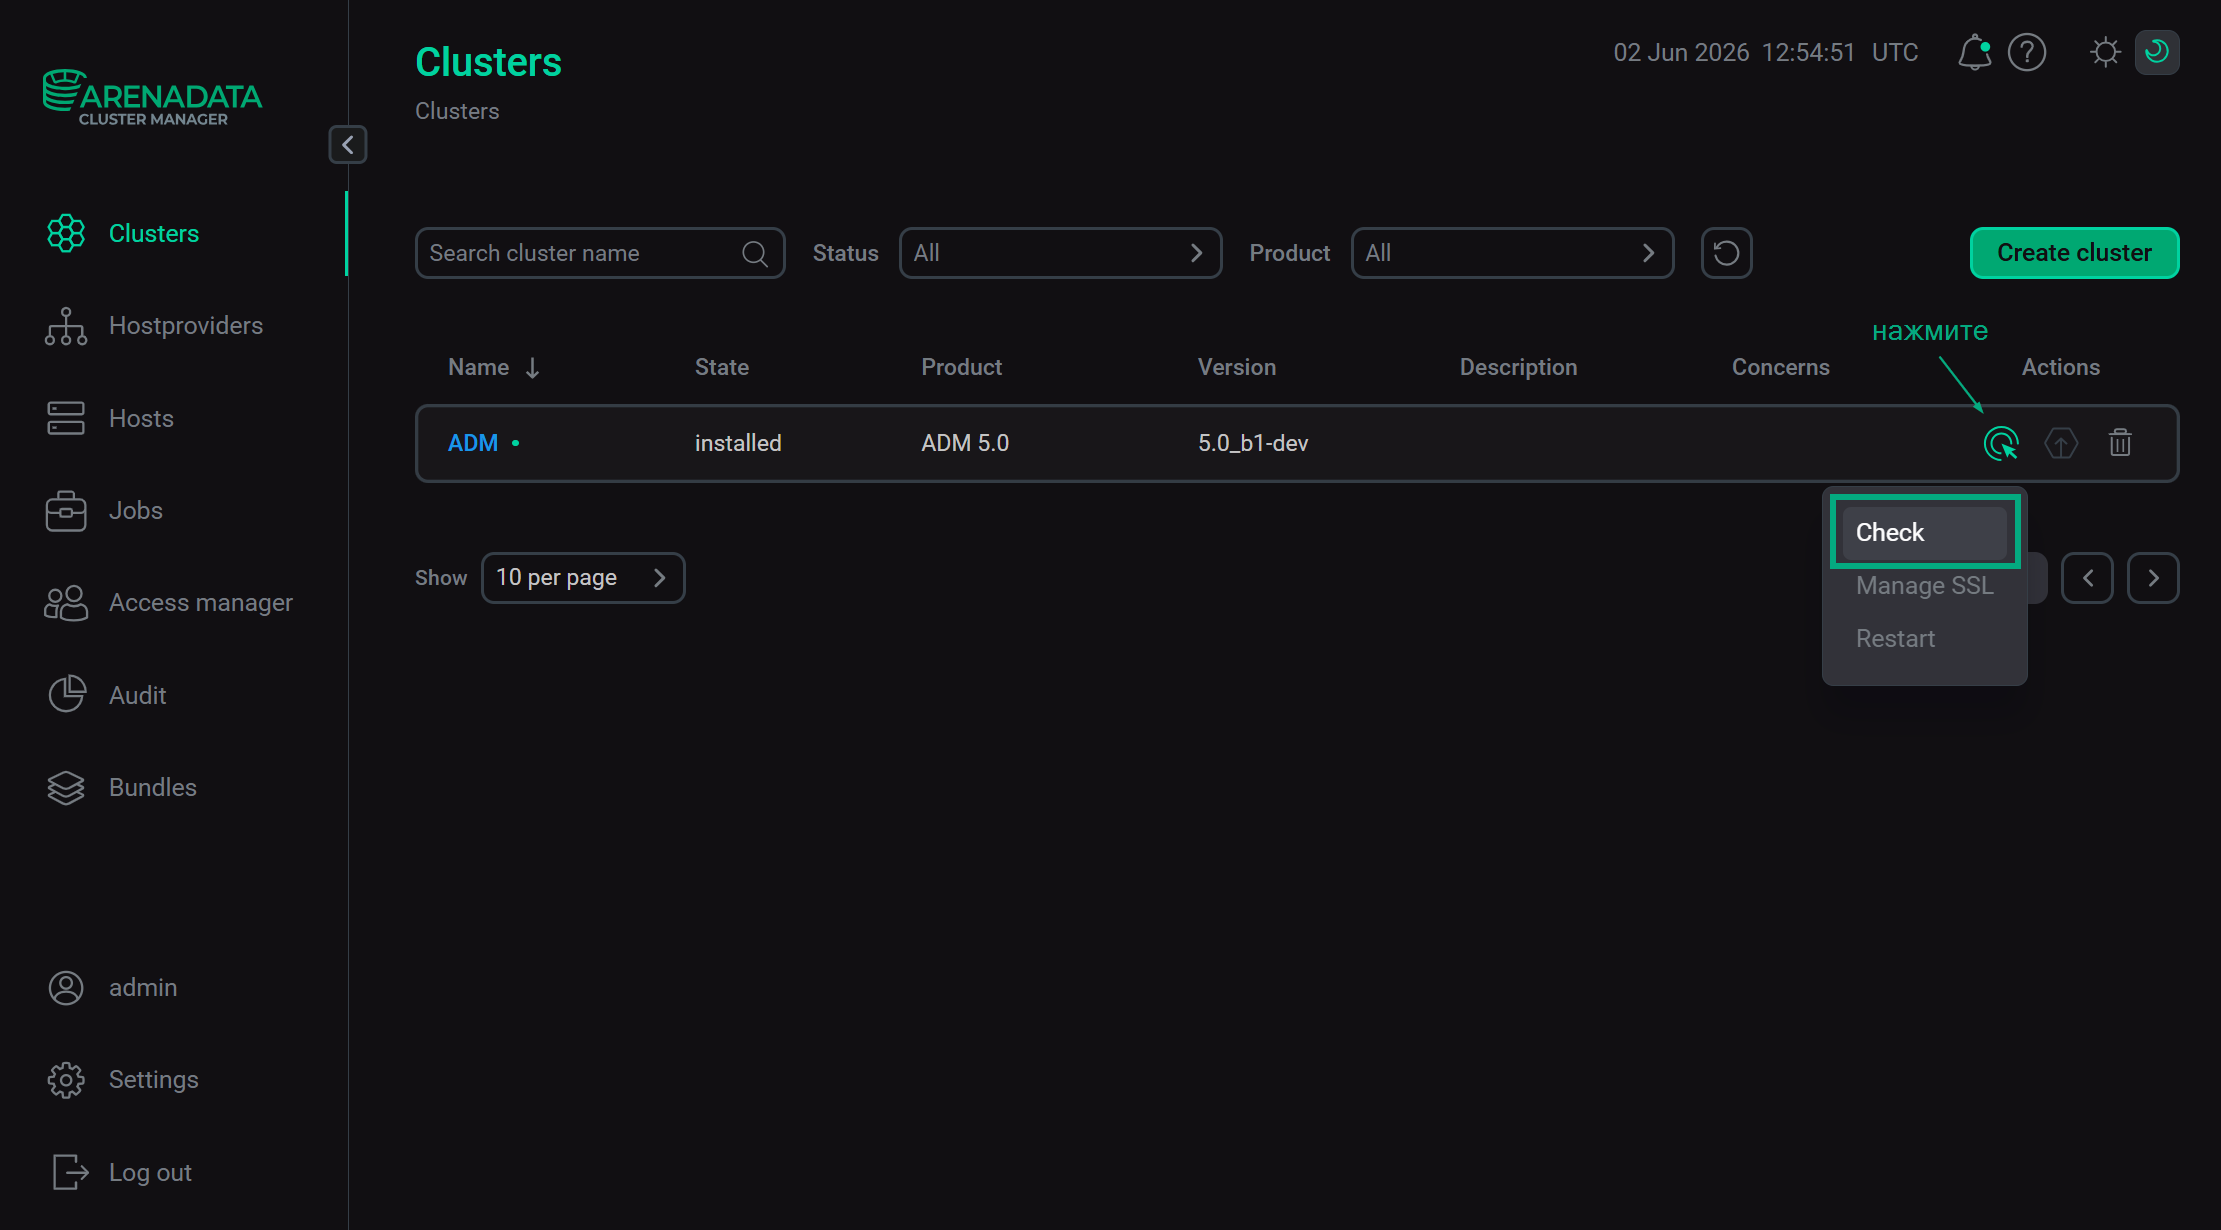Click the Version column header
This screenshot has width=2221, height=1230.
(x=1237, y=367)
